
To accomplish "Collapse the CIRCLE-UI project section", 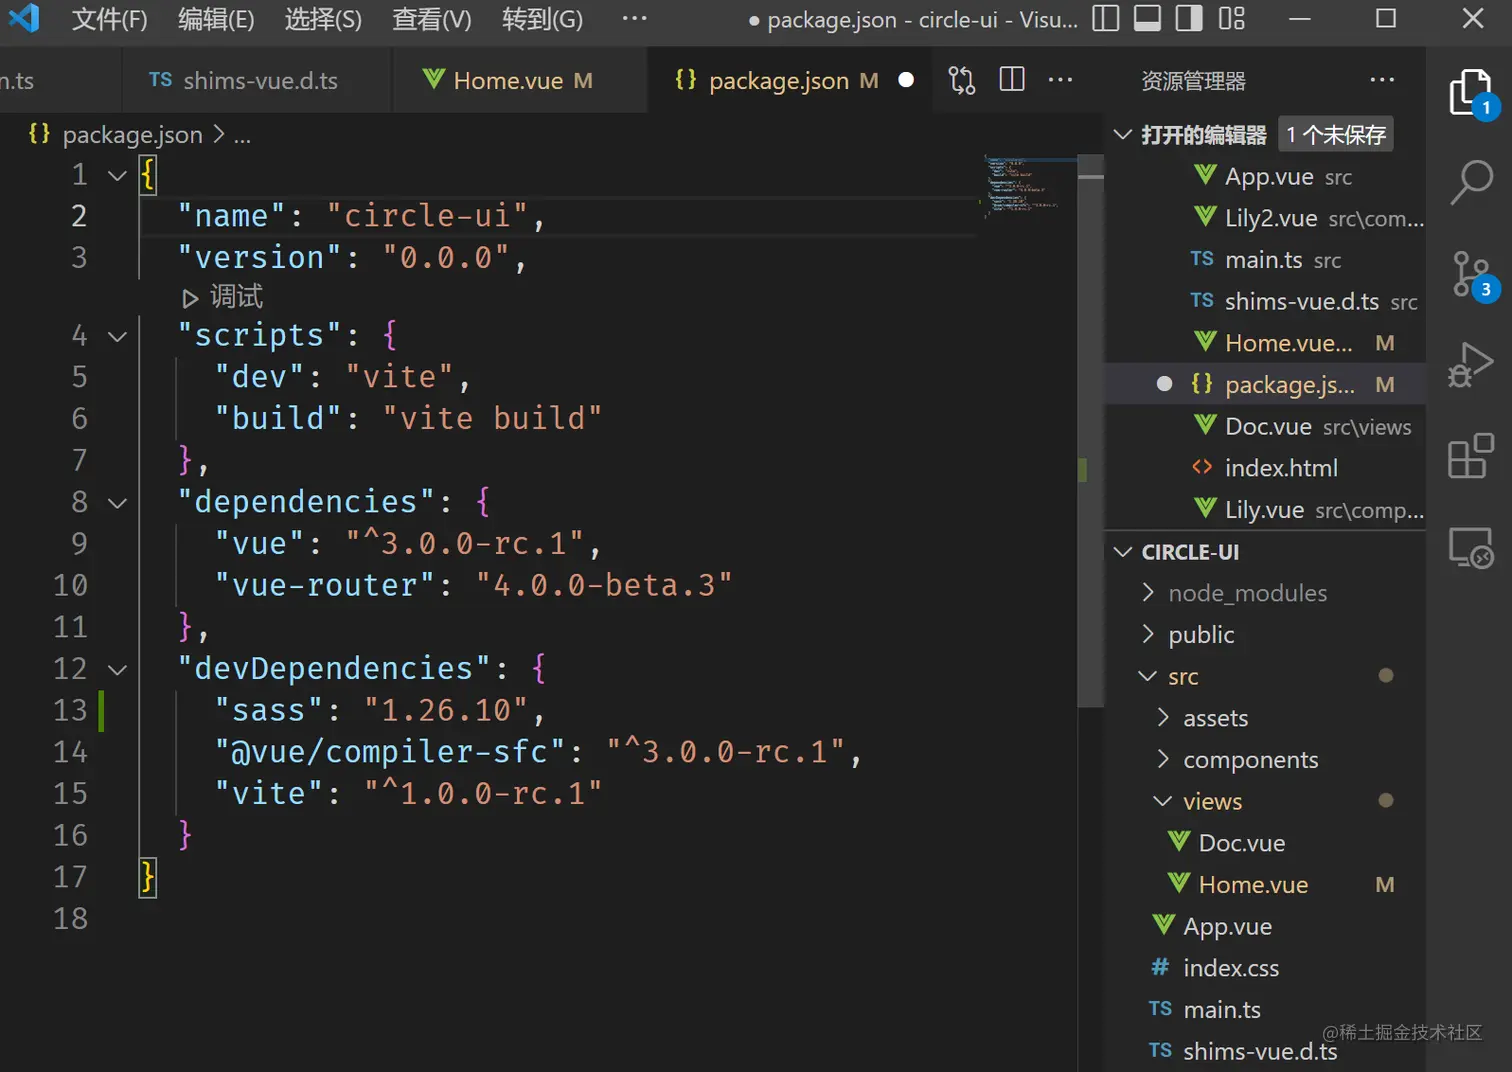I will click(1123, 552).
